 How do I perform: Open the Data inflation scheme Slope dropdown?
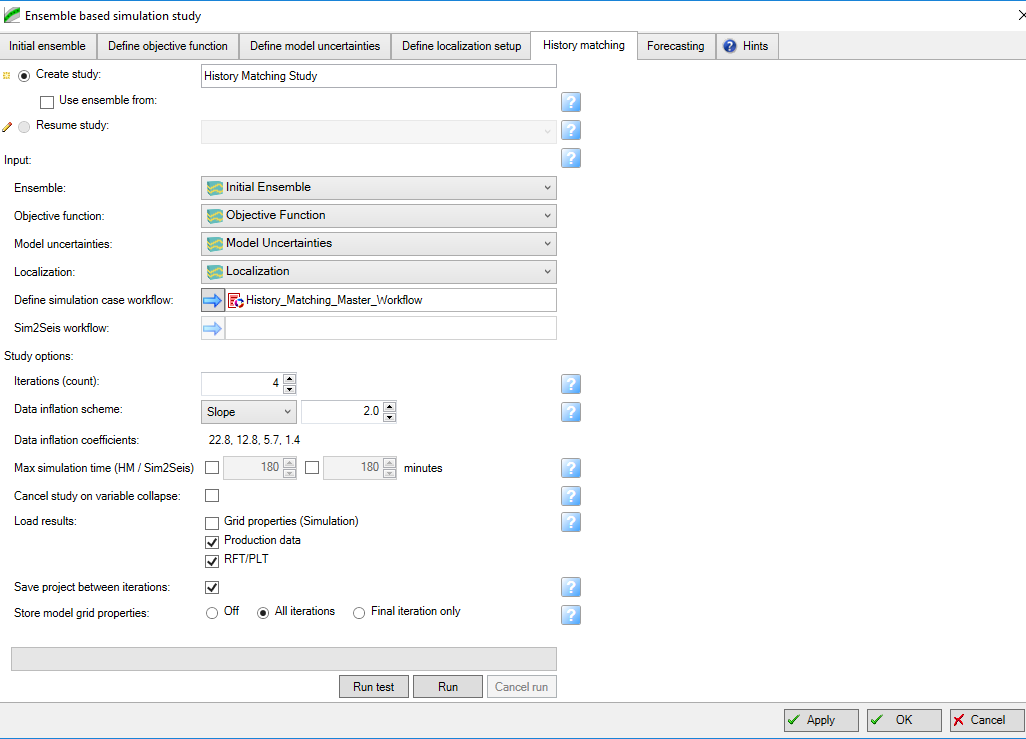(249, 412)
